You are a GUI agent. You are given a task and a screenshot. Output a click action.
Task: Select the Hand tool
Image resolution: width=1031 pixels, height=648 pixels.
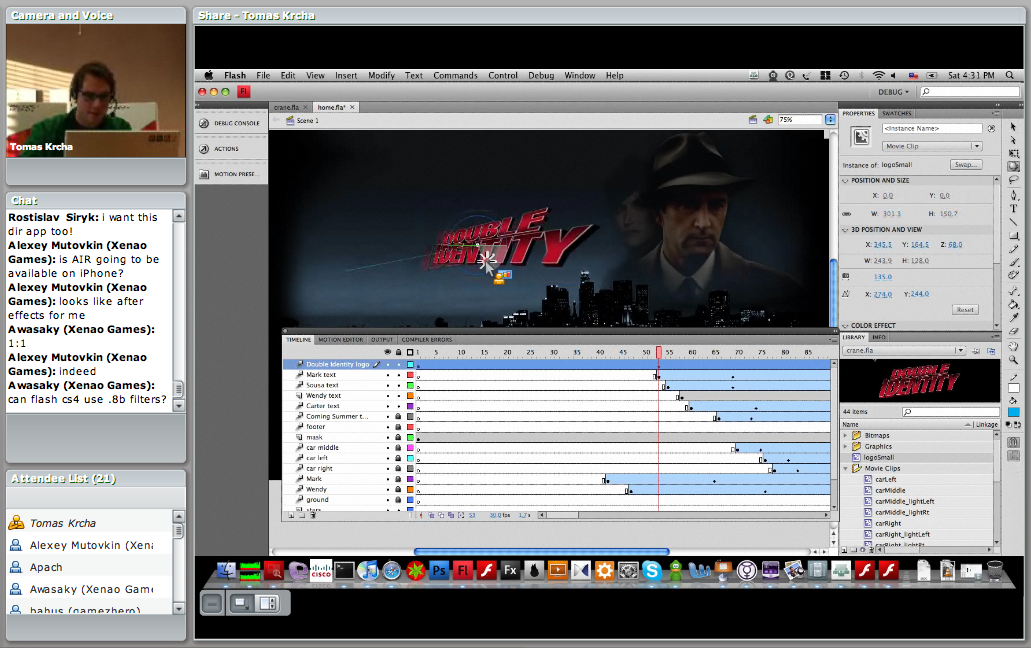click(1013, 346)
